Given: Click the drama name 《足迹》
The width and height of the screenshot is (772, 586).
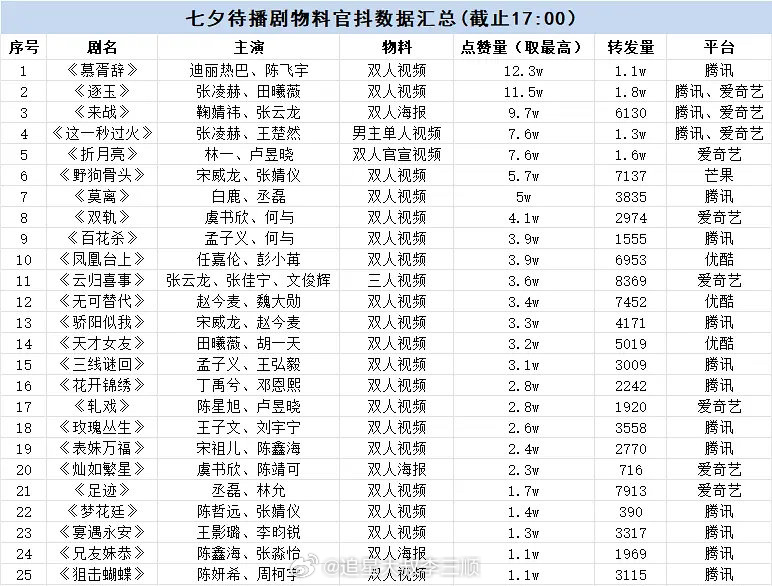Looking at the screenshot, I should point(102,490).
